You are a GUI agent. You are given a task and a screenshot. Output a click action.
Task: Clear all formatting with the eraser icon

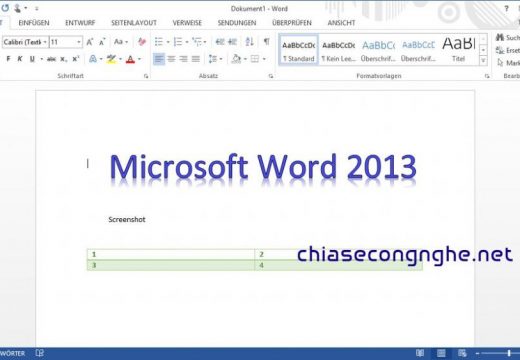click(x=142, y=42)
